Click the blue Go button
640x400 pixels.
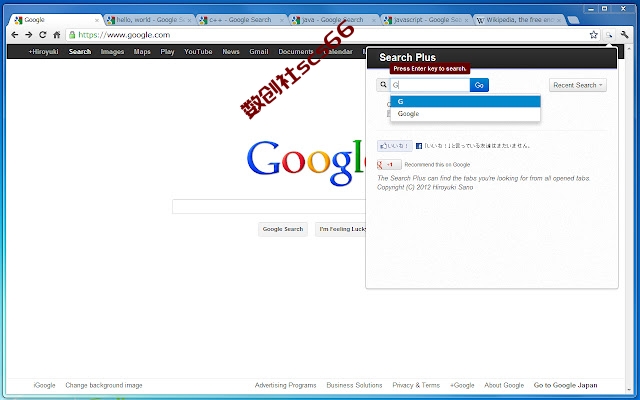pos(479,85)
